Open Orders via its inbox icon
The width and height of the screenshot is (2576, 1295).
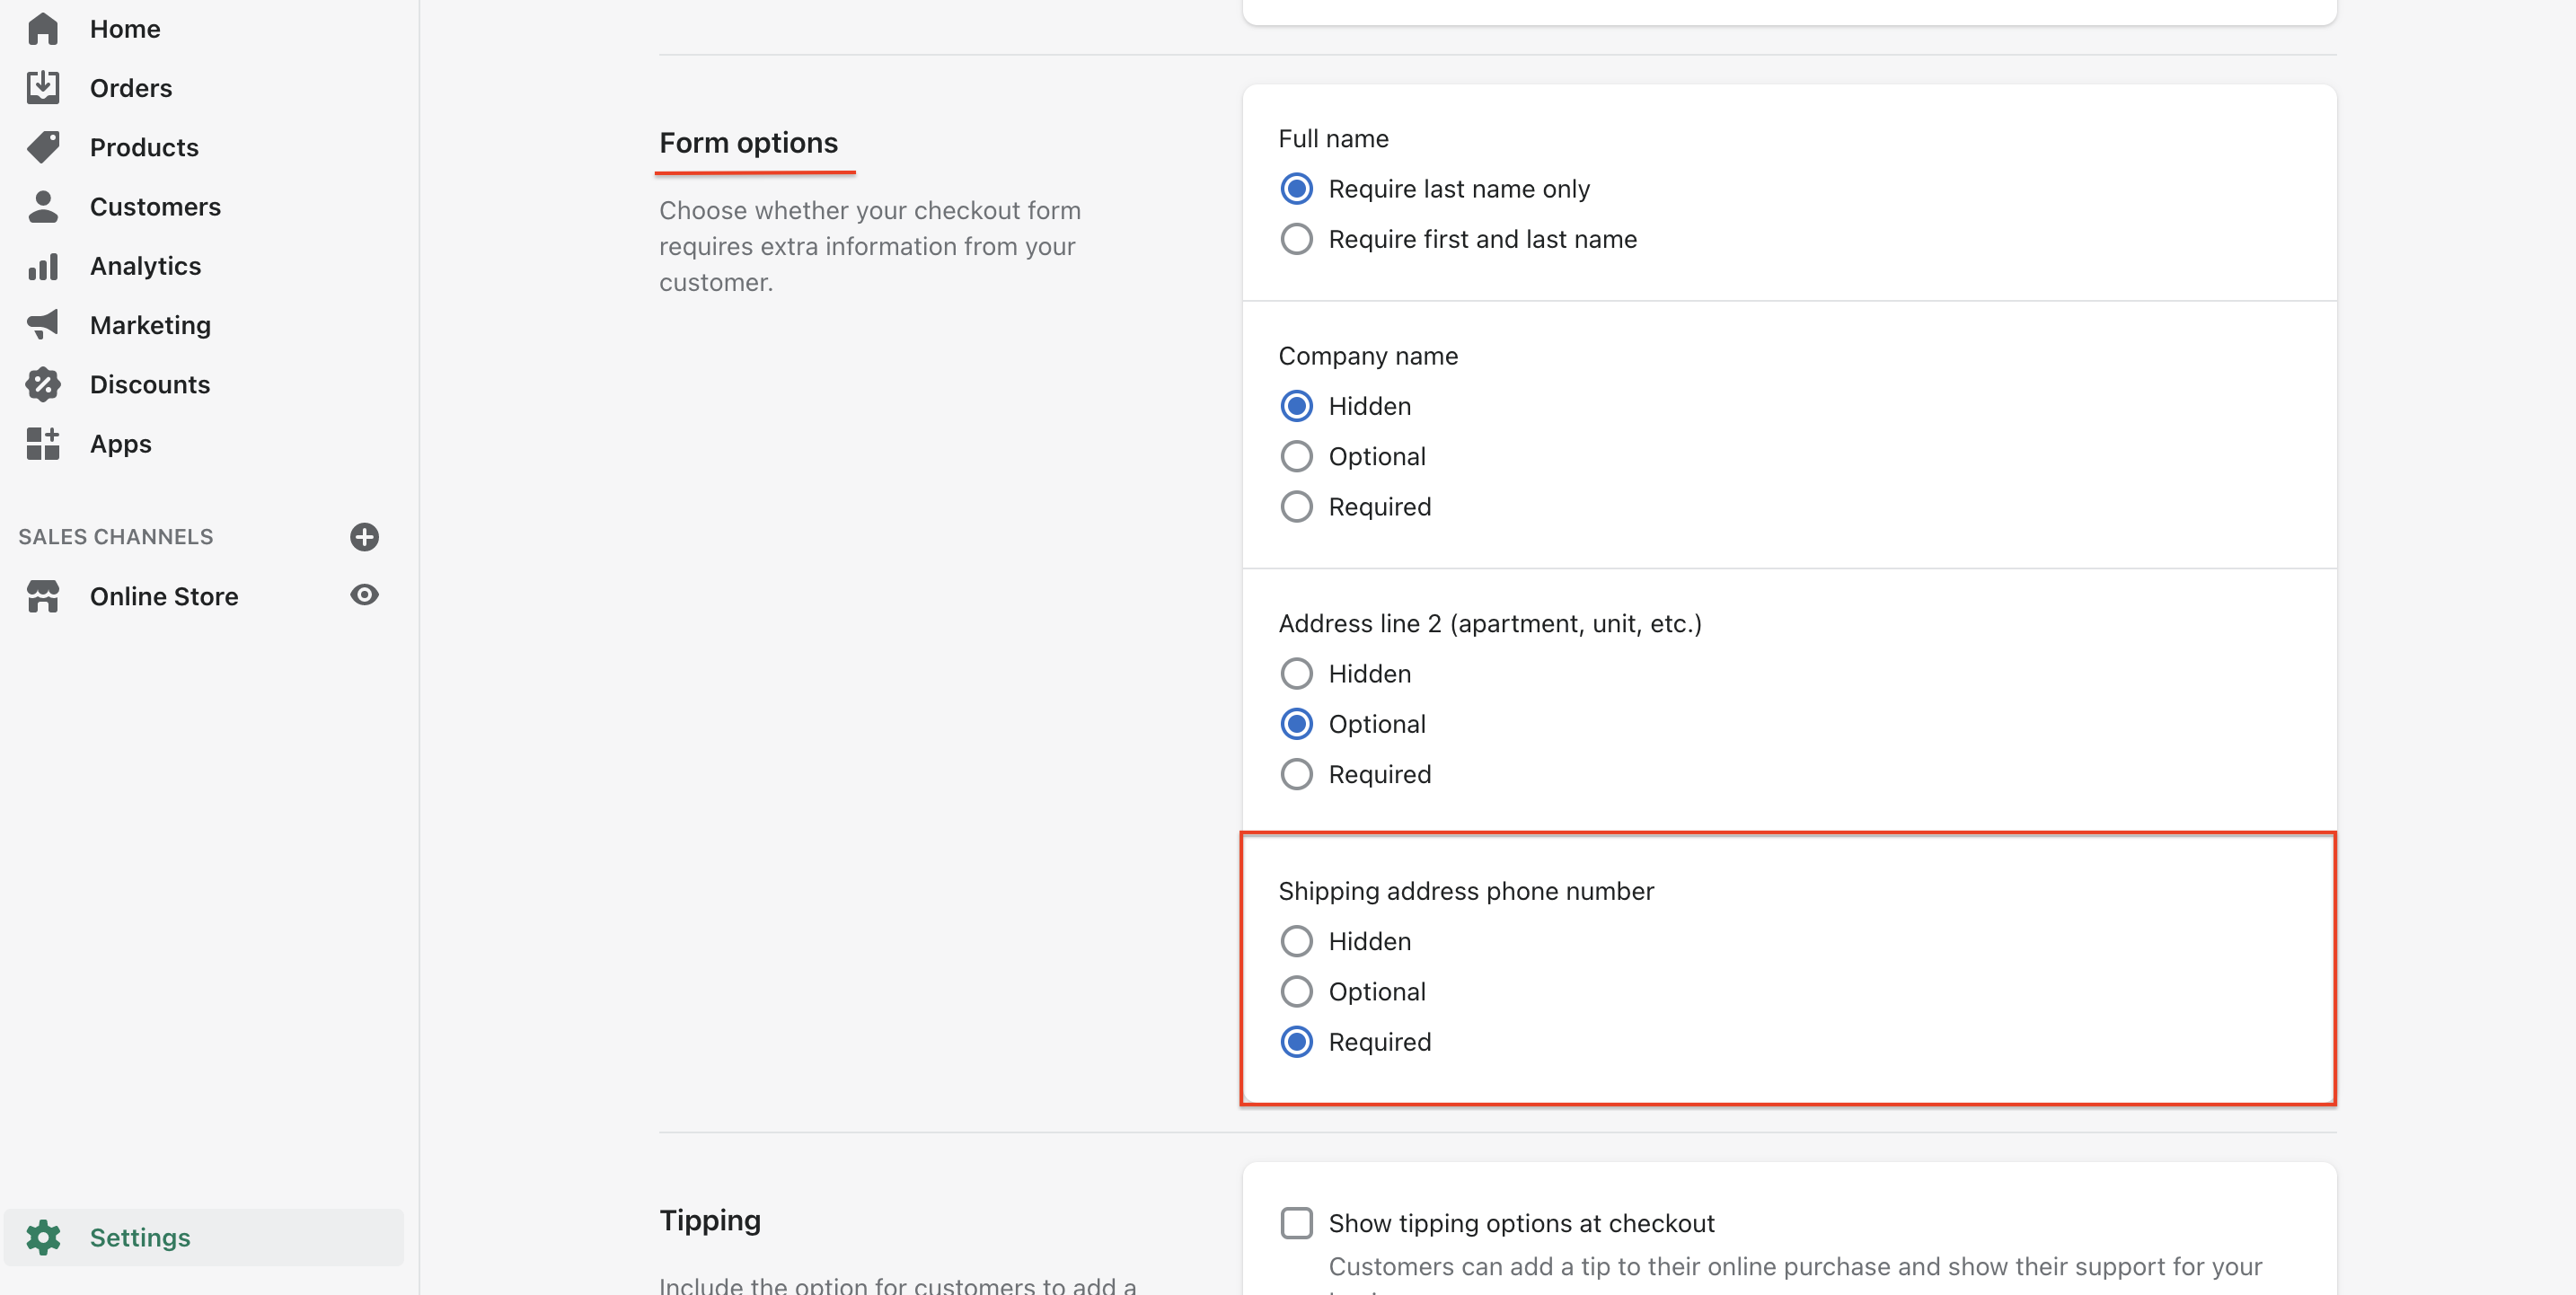click(43, 88)
